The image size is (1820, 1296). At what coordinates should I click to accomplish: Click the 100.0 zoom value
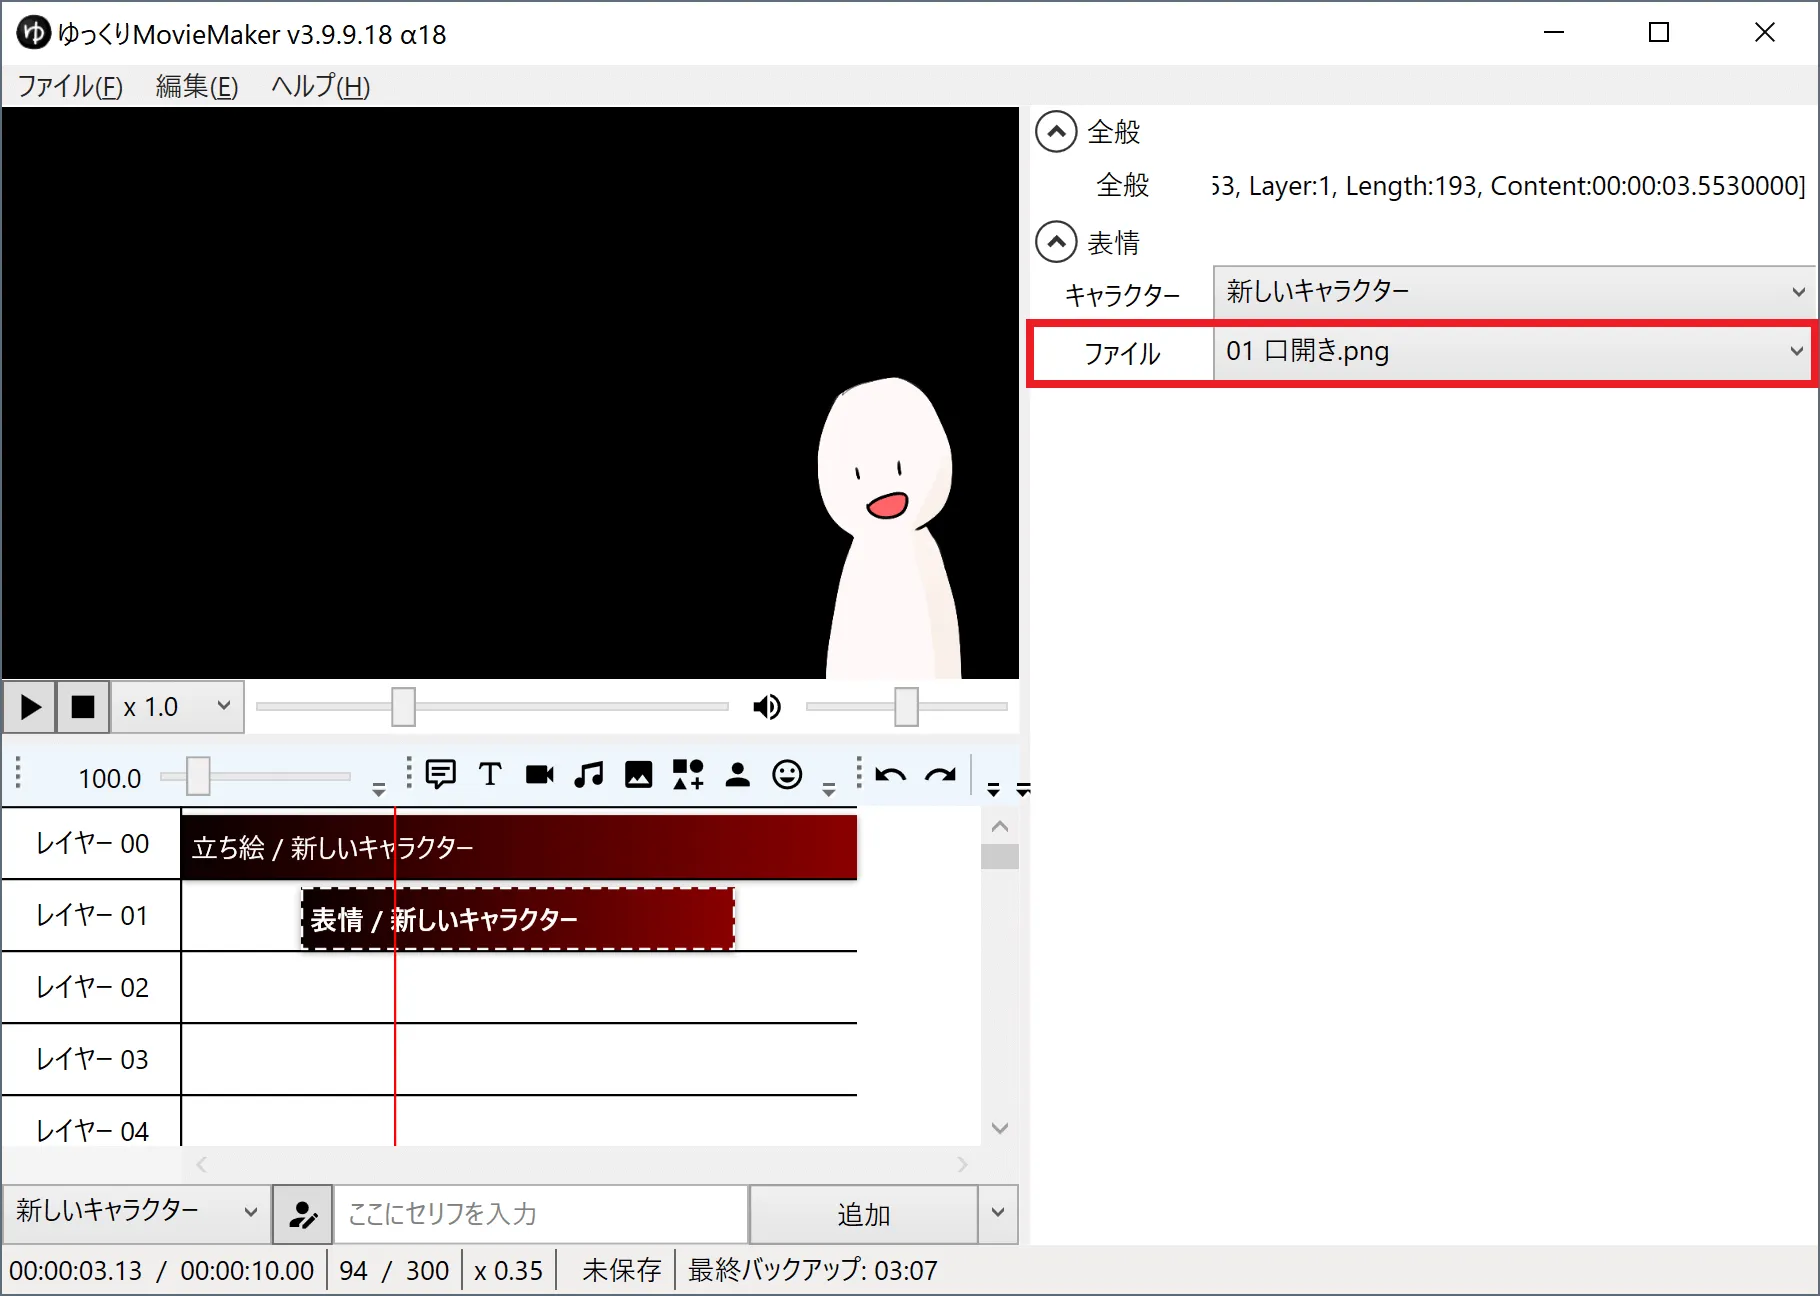[110, 778]
